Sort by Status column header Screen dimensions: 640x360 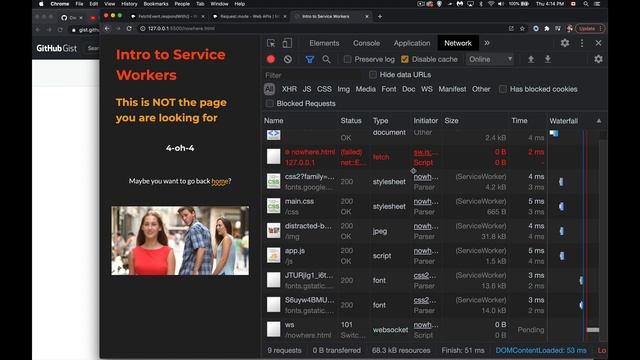coord(351,121)
